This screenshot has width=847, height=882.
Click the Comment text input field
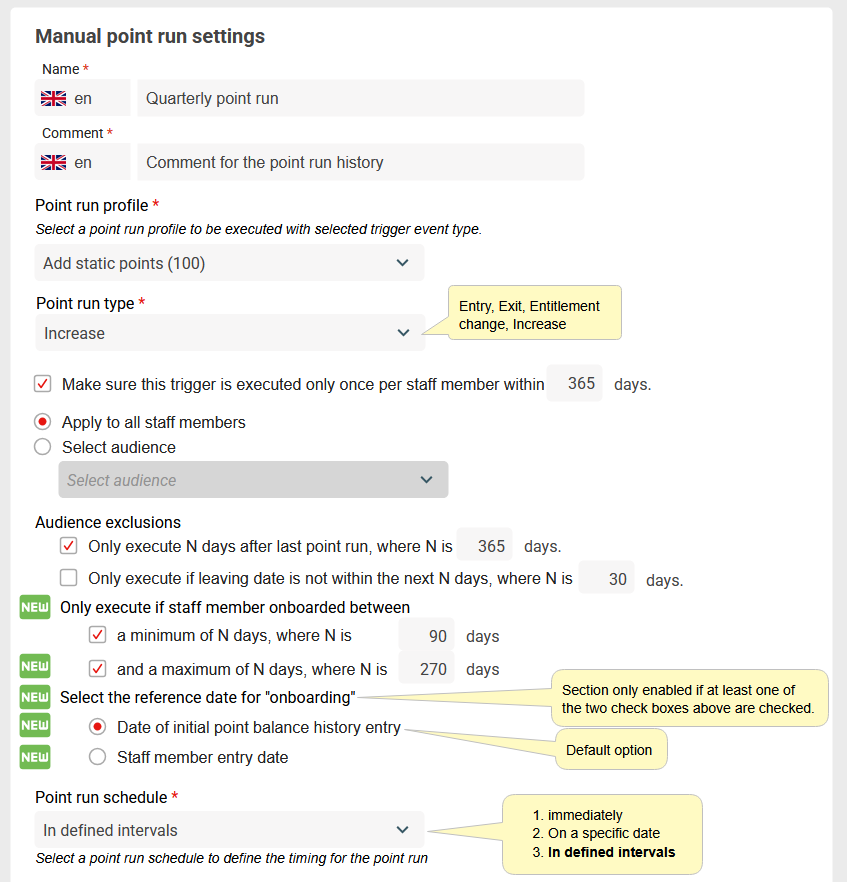pyautogui.click(x=360, y=162)
